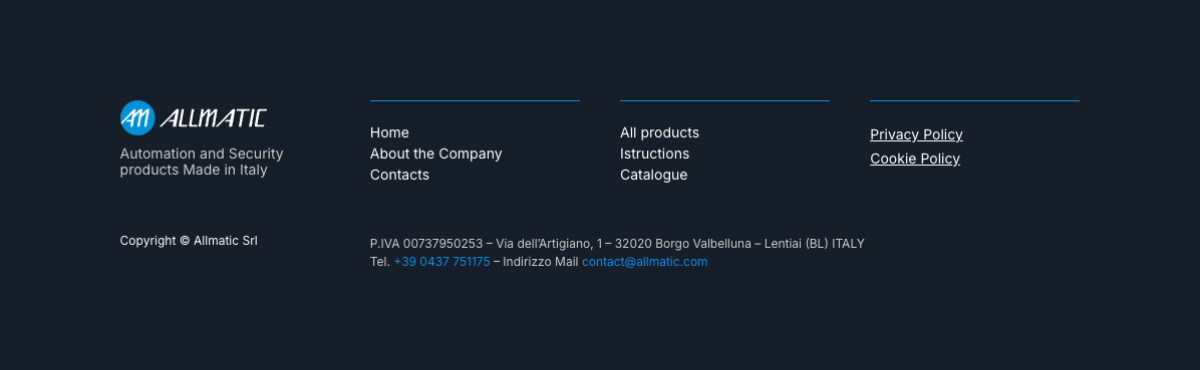The image size is (1200, 370).
Task: Click the blue divider above All products
Action: [725, 100]
